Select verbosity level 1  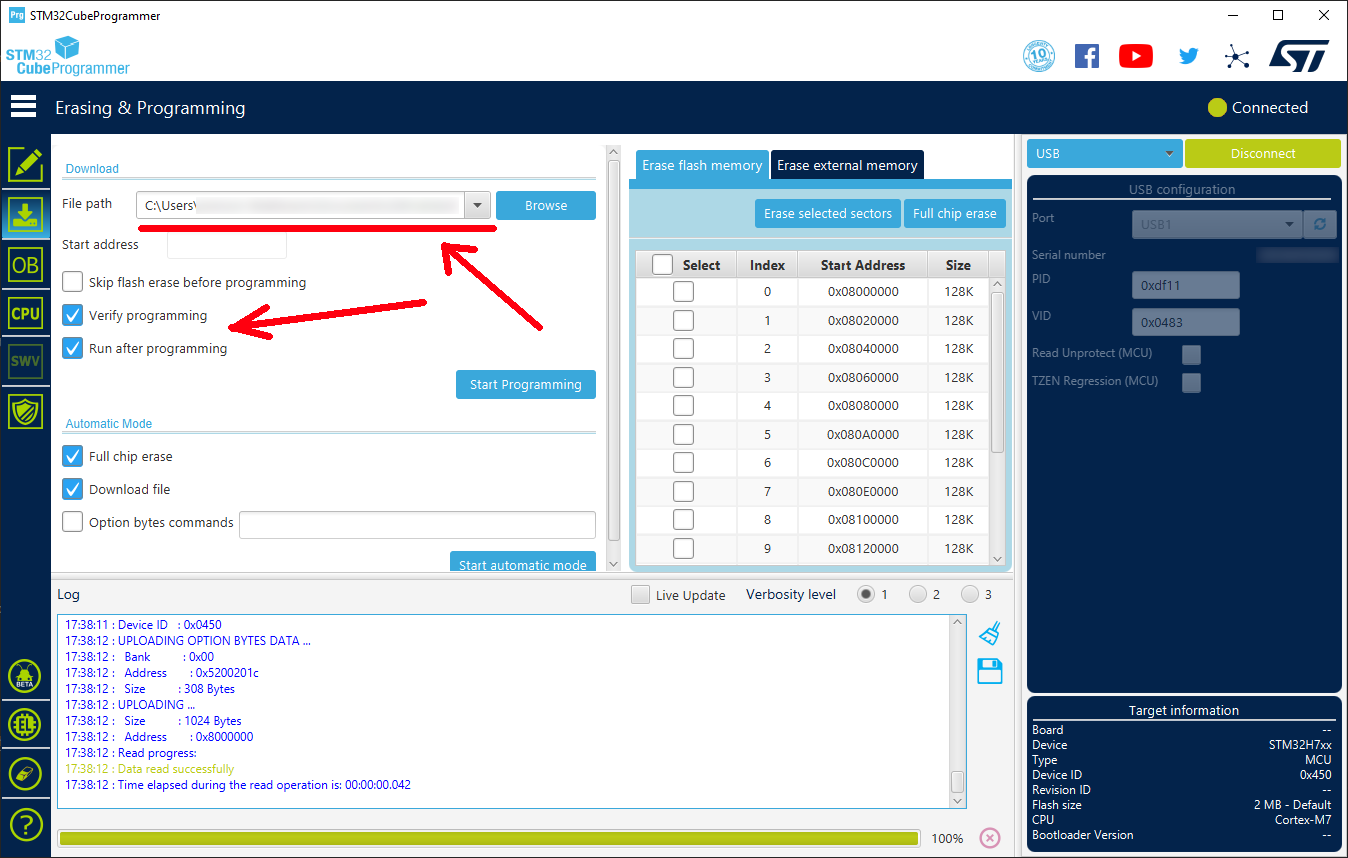[x=866, y=594]
